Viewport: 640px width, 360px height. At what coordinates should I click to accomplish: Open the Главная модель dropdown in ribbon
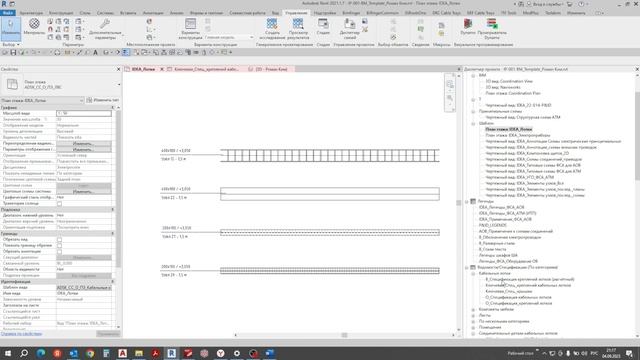pyautogui.click(x=229, y=37)
